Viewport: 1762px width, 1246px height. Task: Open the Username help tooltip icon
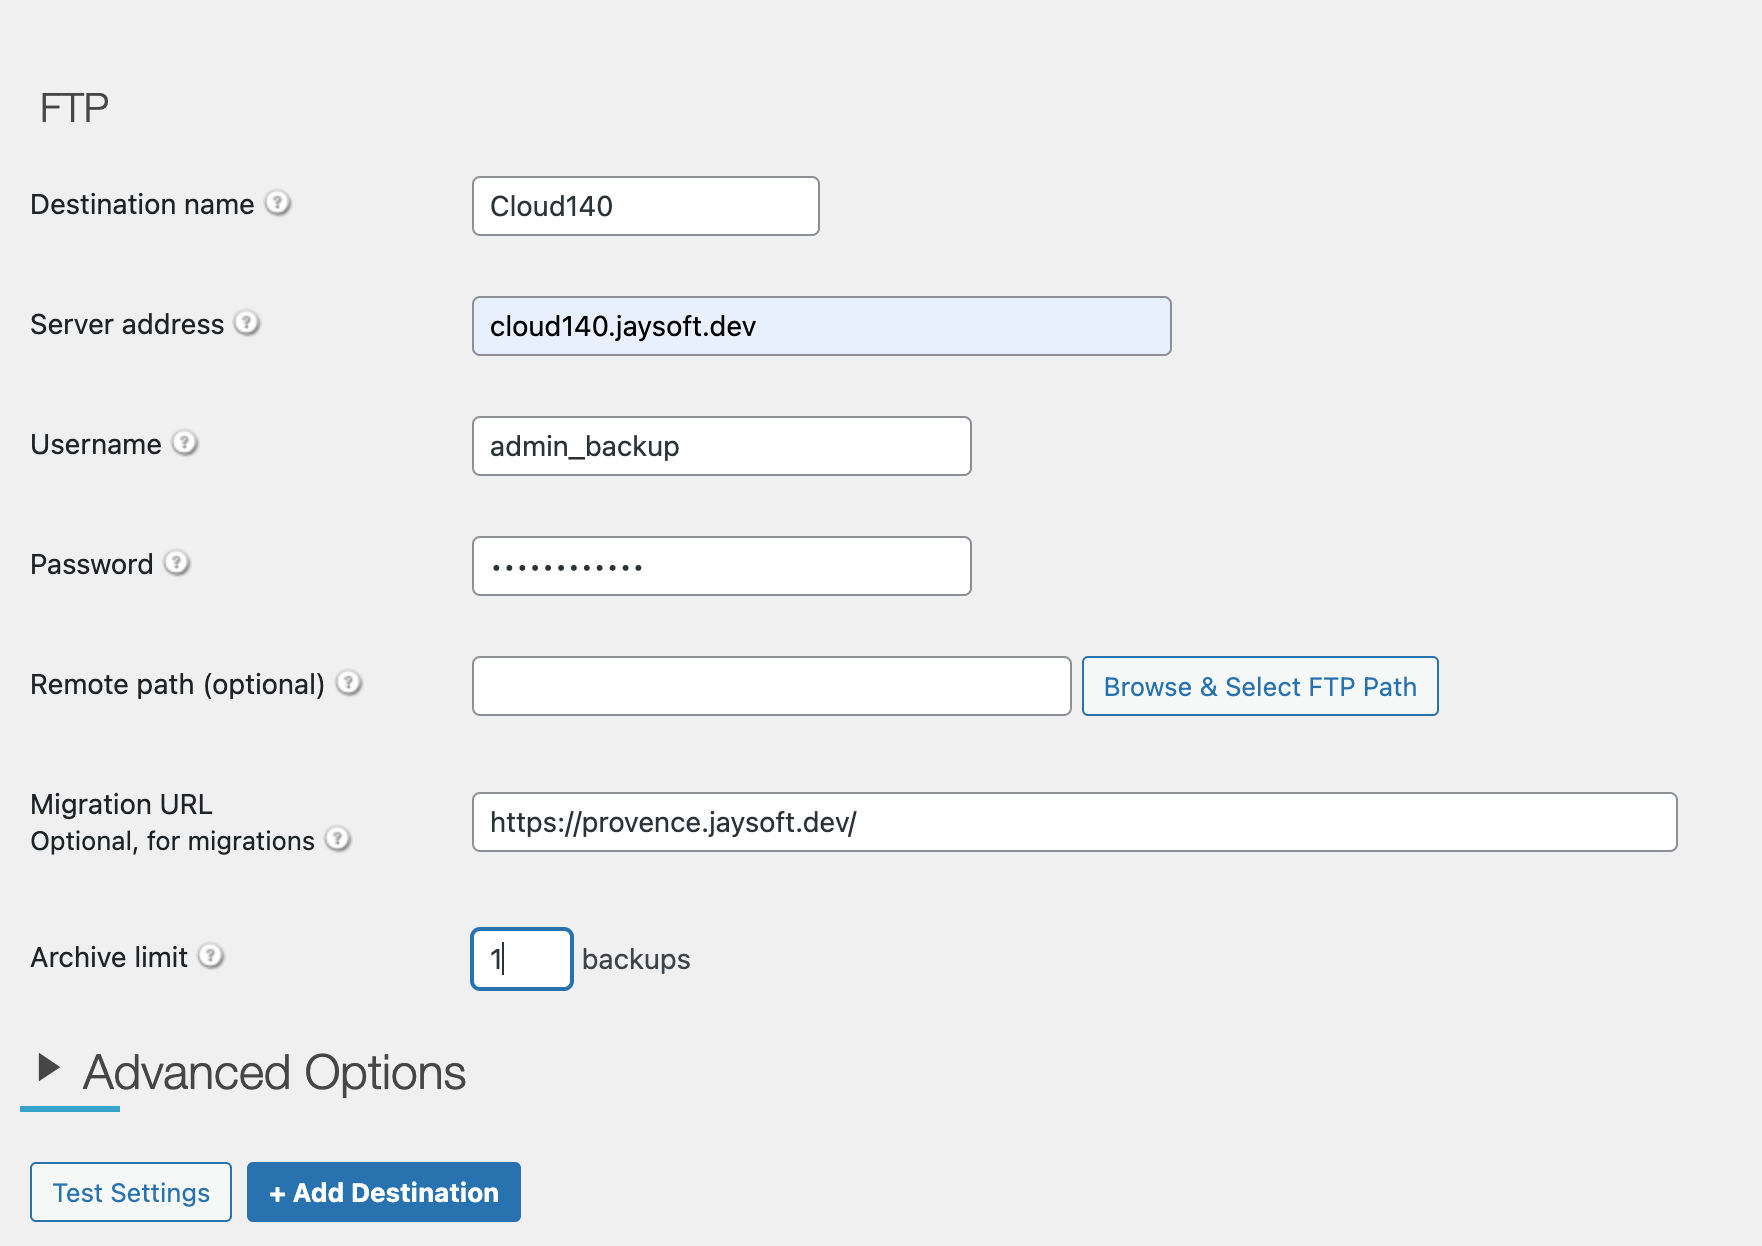pos(185,443)
